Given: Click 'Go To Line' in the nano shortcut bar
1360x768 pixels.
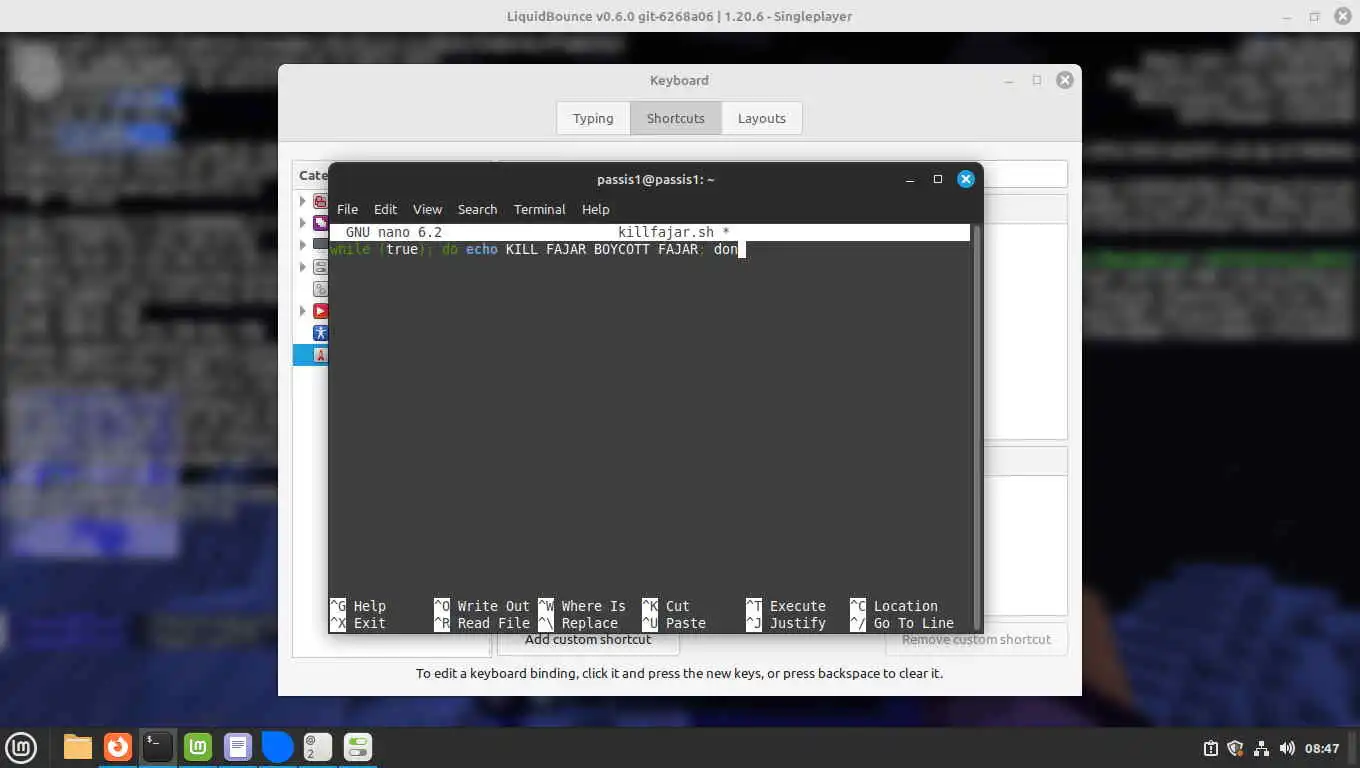Looking at the screenshot, I should click(x=913, y=623).
